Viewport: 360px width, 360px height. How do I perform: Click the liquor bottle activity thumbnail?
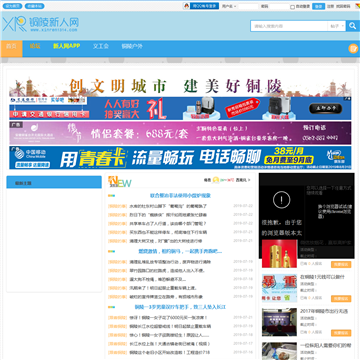tap(279, 254)
